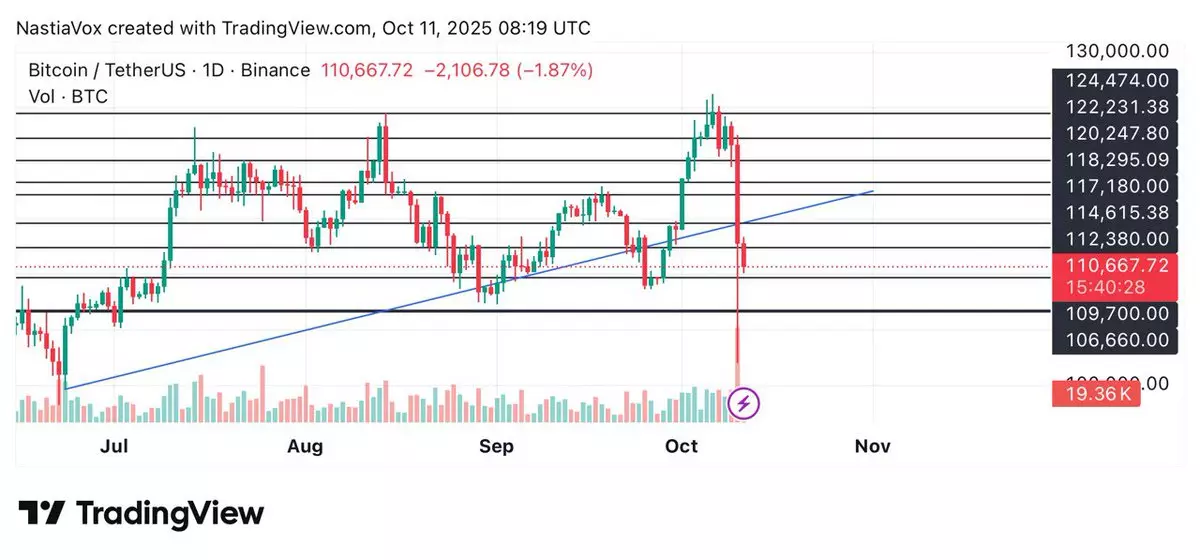
Task: Click the purple lightning bolt icon
Action: click(743, 404)
